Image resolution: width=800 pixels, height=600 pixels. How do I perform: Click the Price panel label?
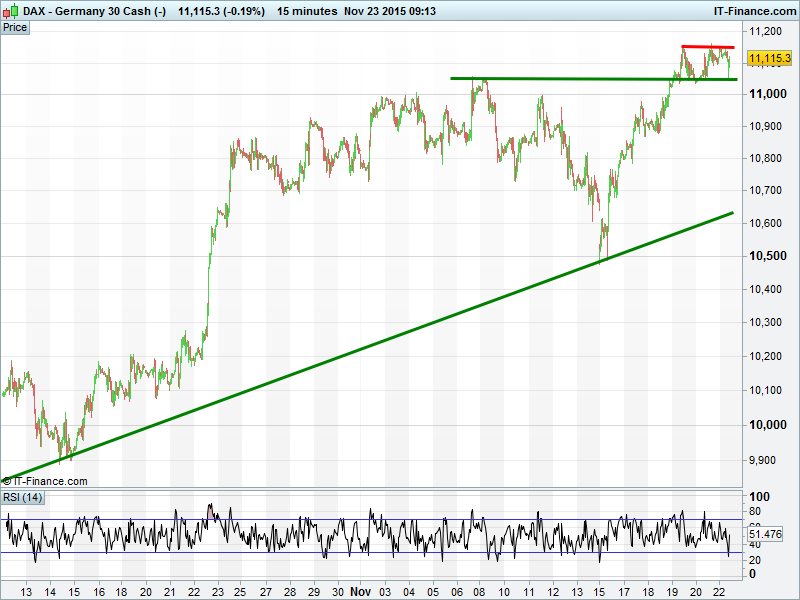[15, 27]
